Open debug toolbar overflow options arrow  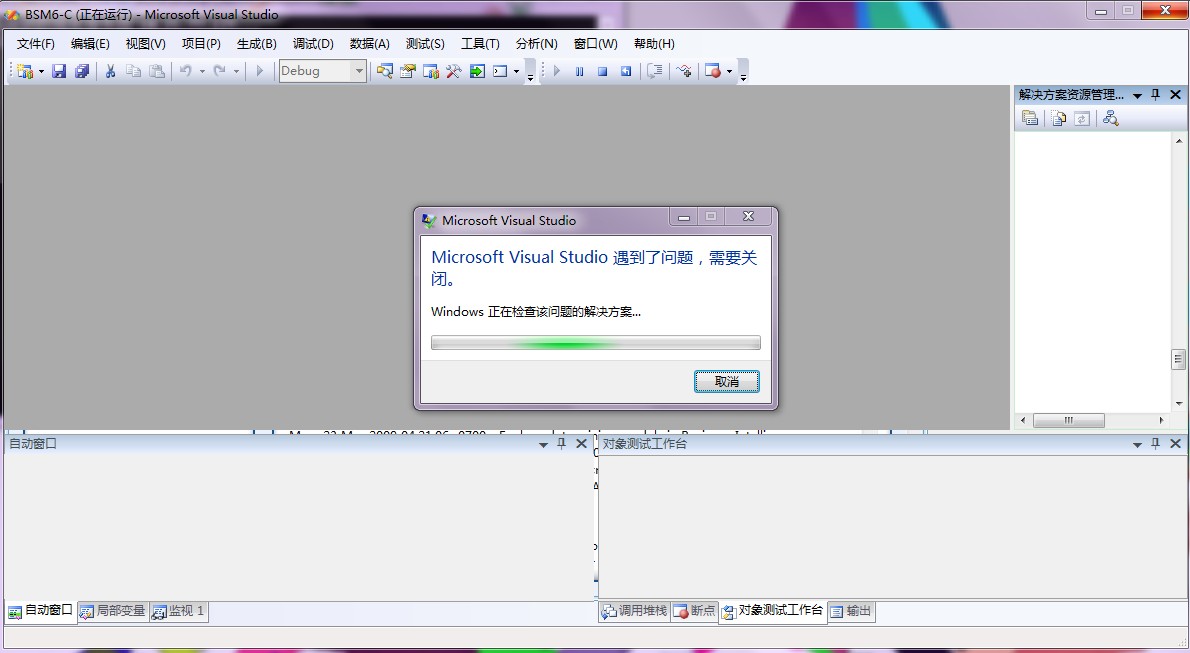743,74
